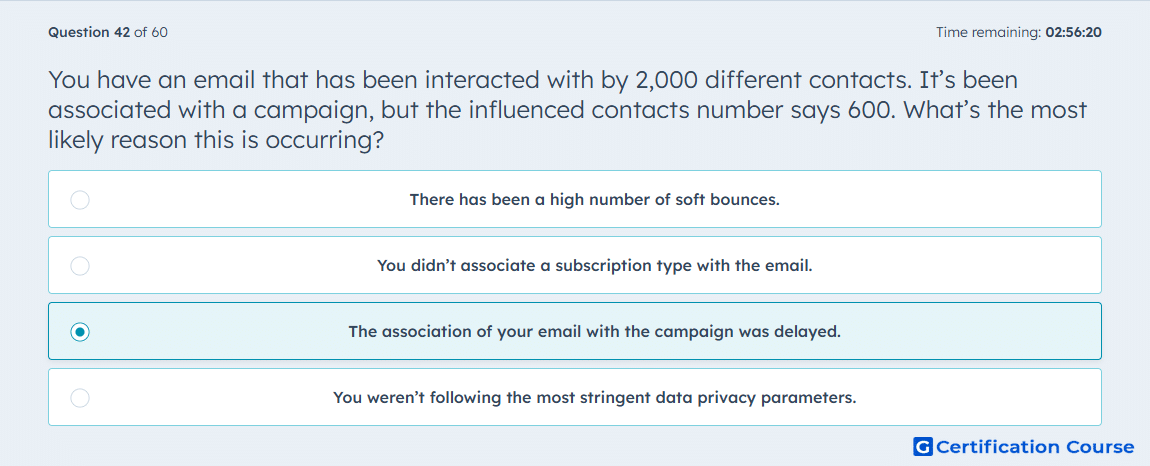Viewport: 1150px width, 466px height.
Task: Pick answer text 'You weren't following the most stringent'
Action: pos(594,398)
